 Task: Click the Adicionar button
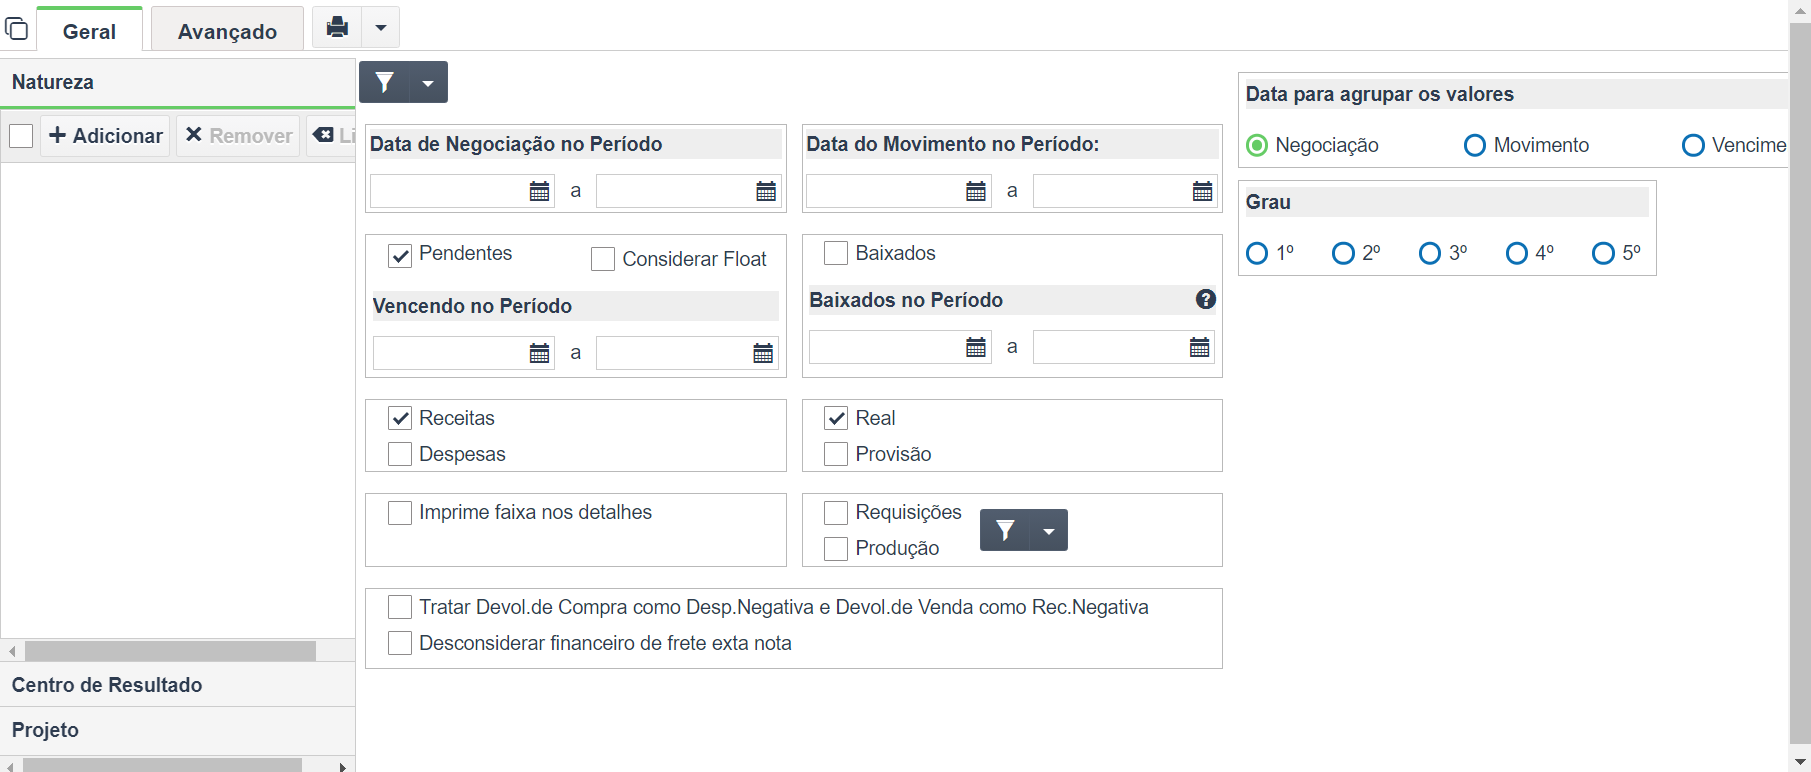tap(106, 136)
